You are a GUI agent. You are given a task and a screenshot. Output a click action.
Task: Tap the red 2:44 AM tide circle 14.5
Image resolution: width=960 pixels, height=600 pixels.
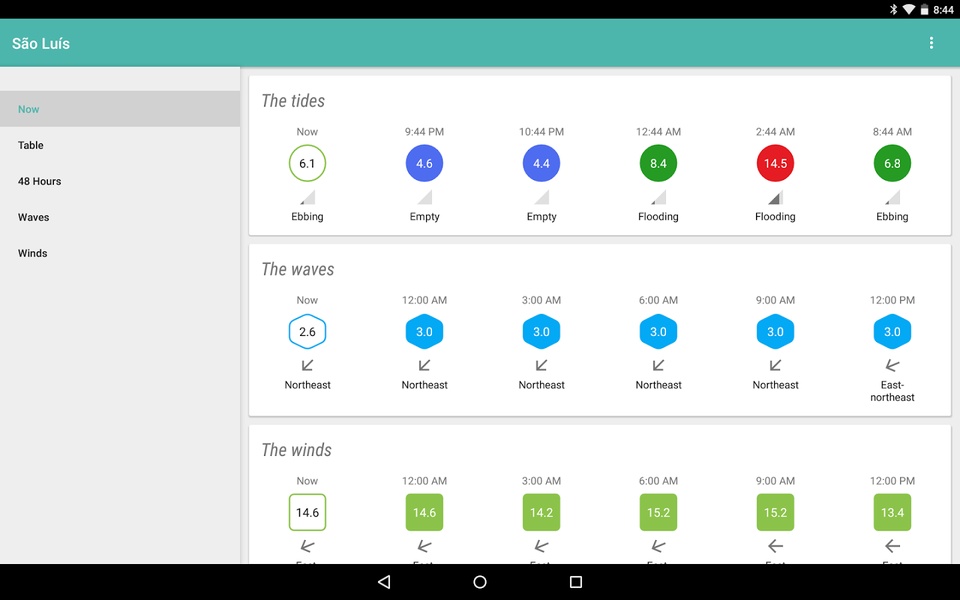point(775,163)
